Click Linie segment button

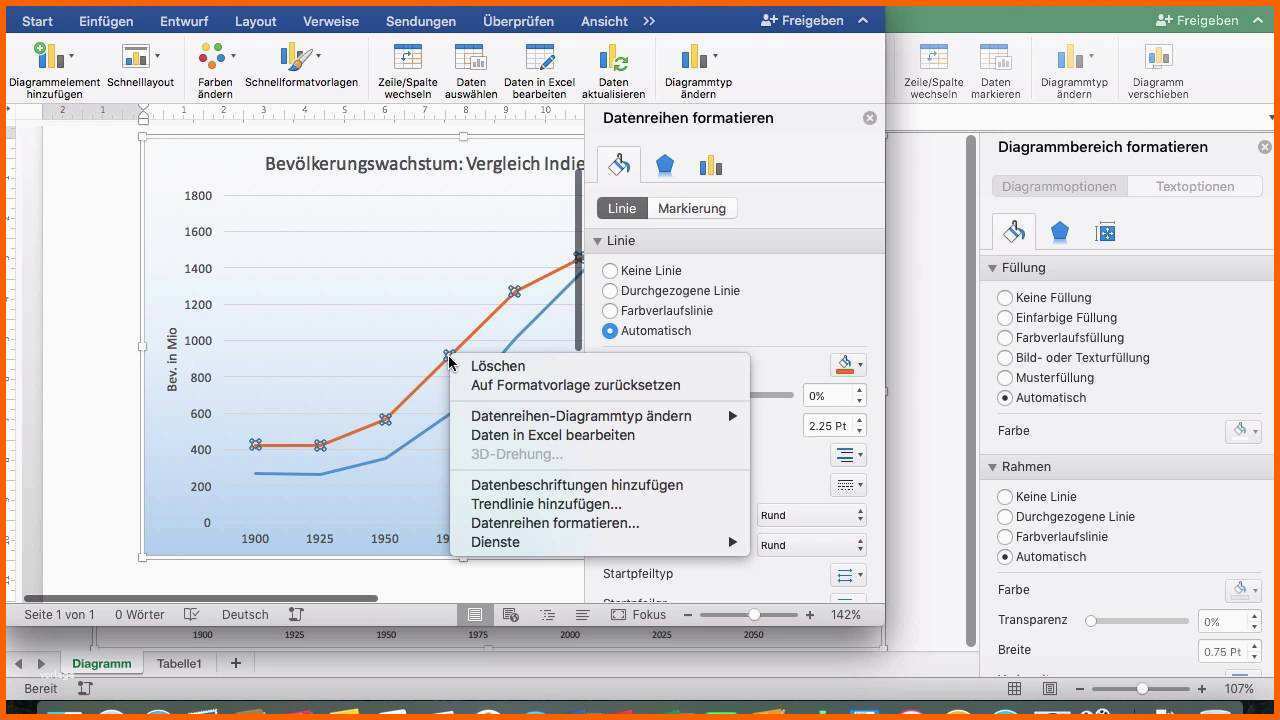(622, 208)
